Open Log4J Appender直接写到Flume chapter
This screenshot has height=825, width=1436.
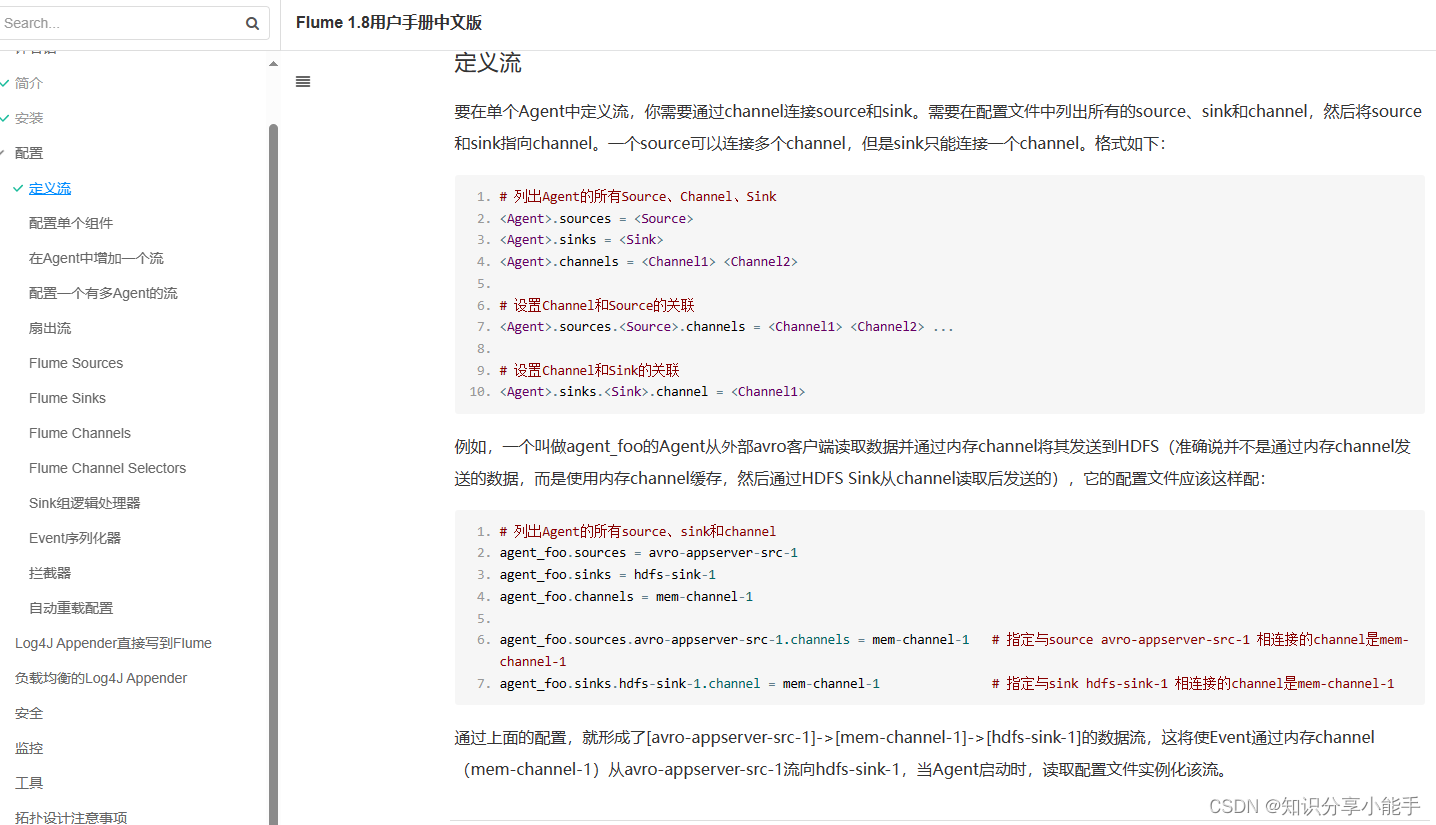pos(113,643)
